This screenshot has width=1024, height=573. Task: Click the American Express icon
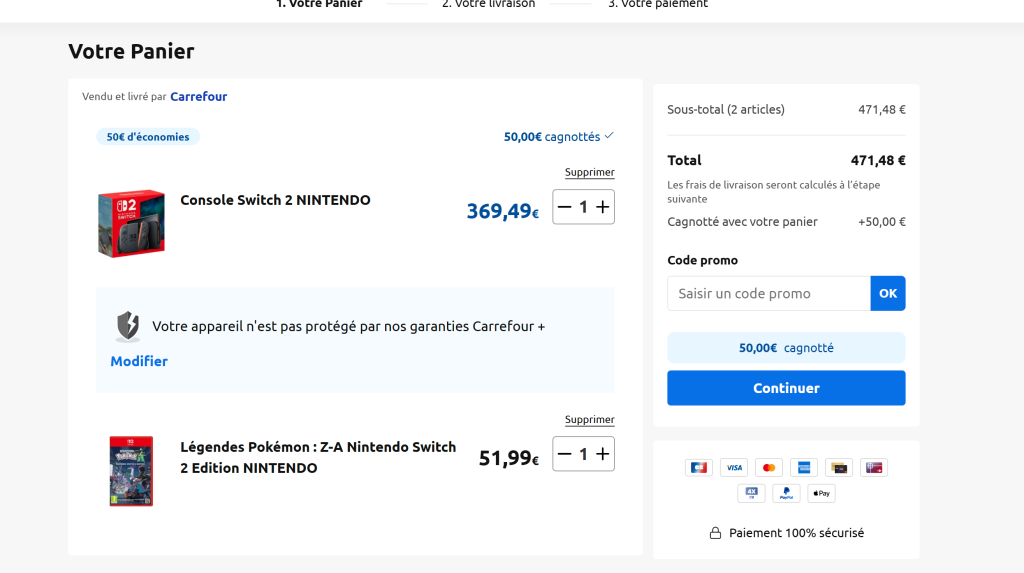click(x=803, y=468)
